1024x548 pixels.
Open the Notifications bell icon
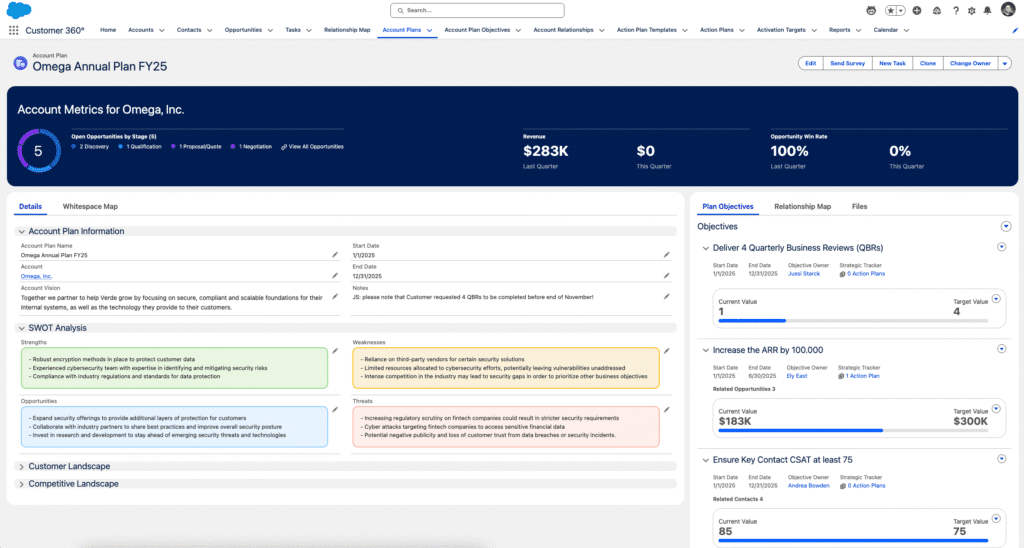point(987,10)
